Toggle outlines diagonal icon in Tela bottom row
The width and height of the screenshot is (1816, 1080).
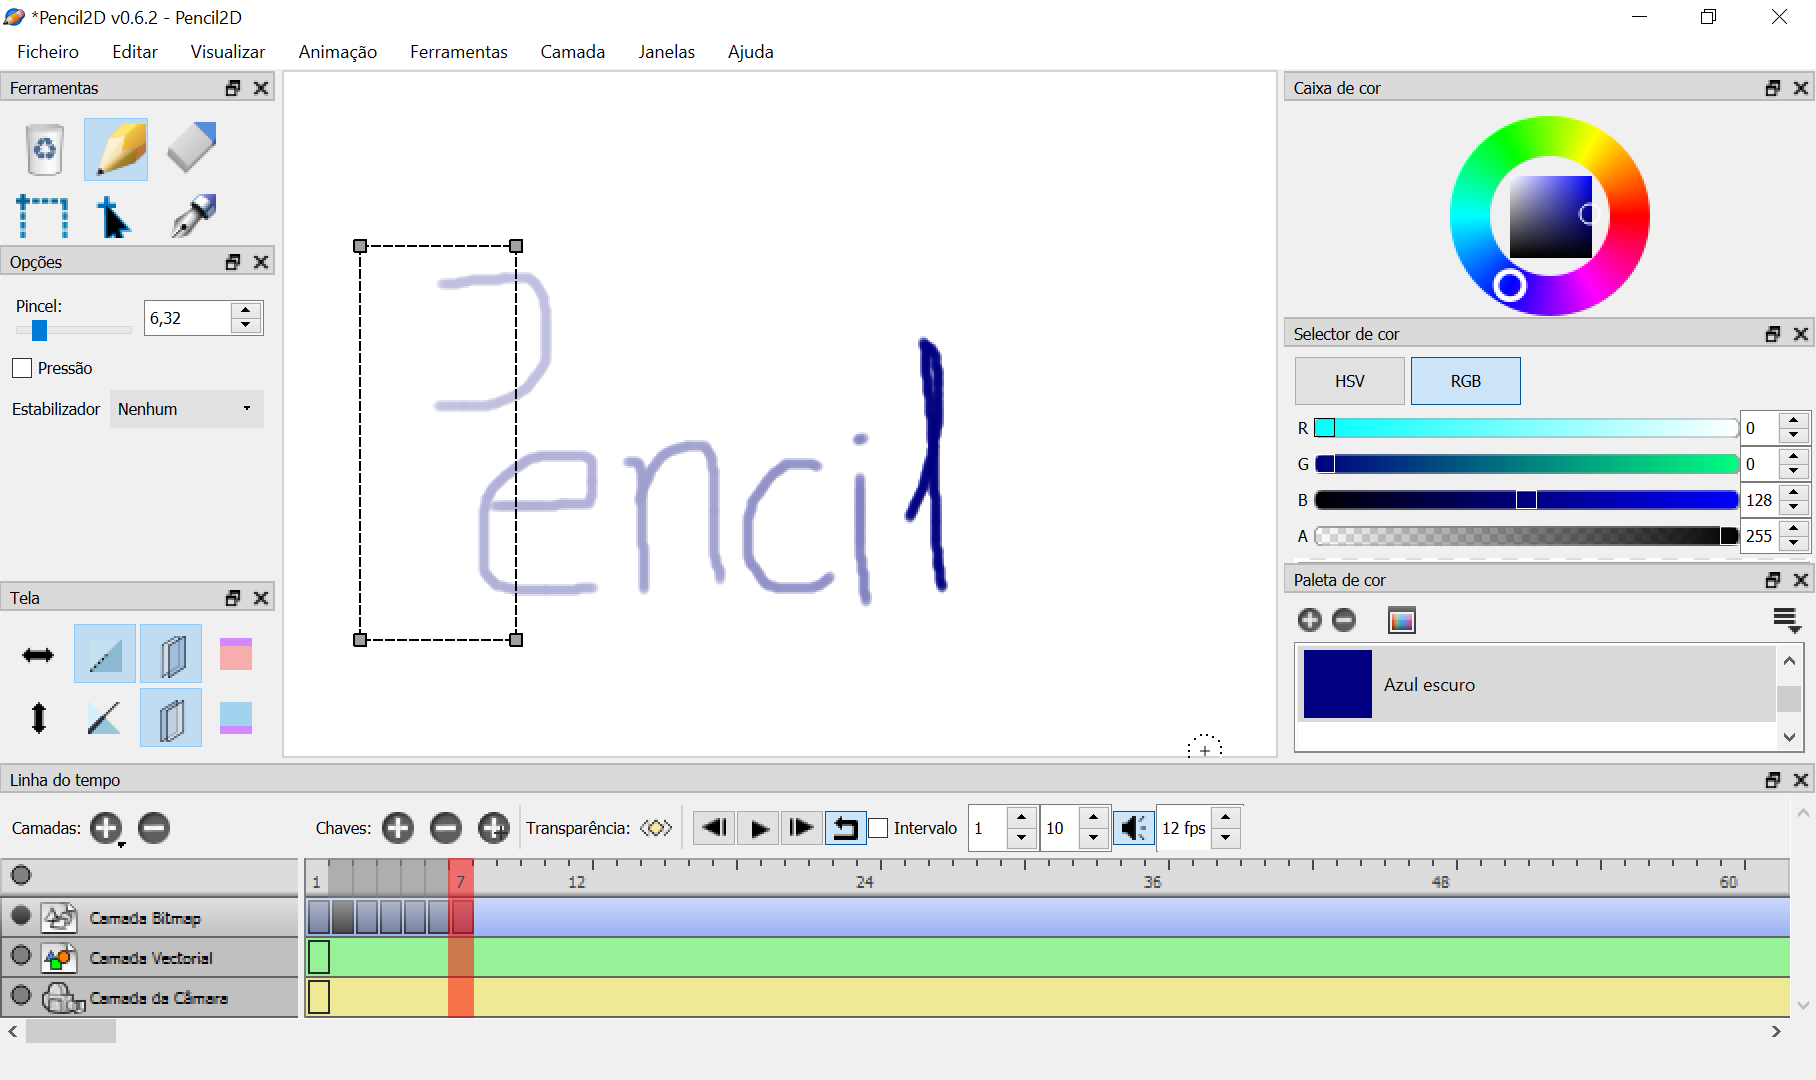(x=104, y=718)
